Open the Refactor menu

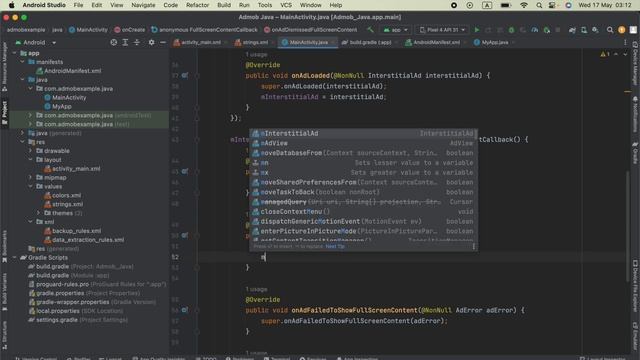[197, 5]
